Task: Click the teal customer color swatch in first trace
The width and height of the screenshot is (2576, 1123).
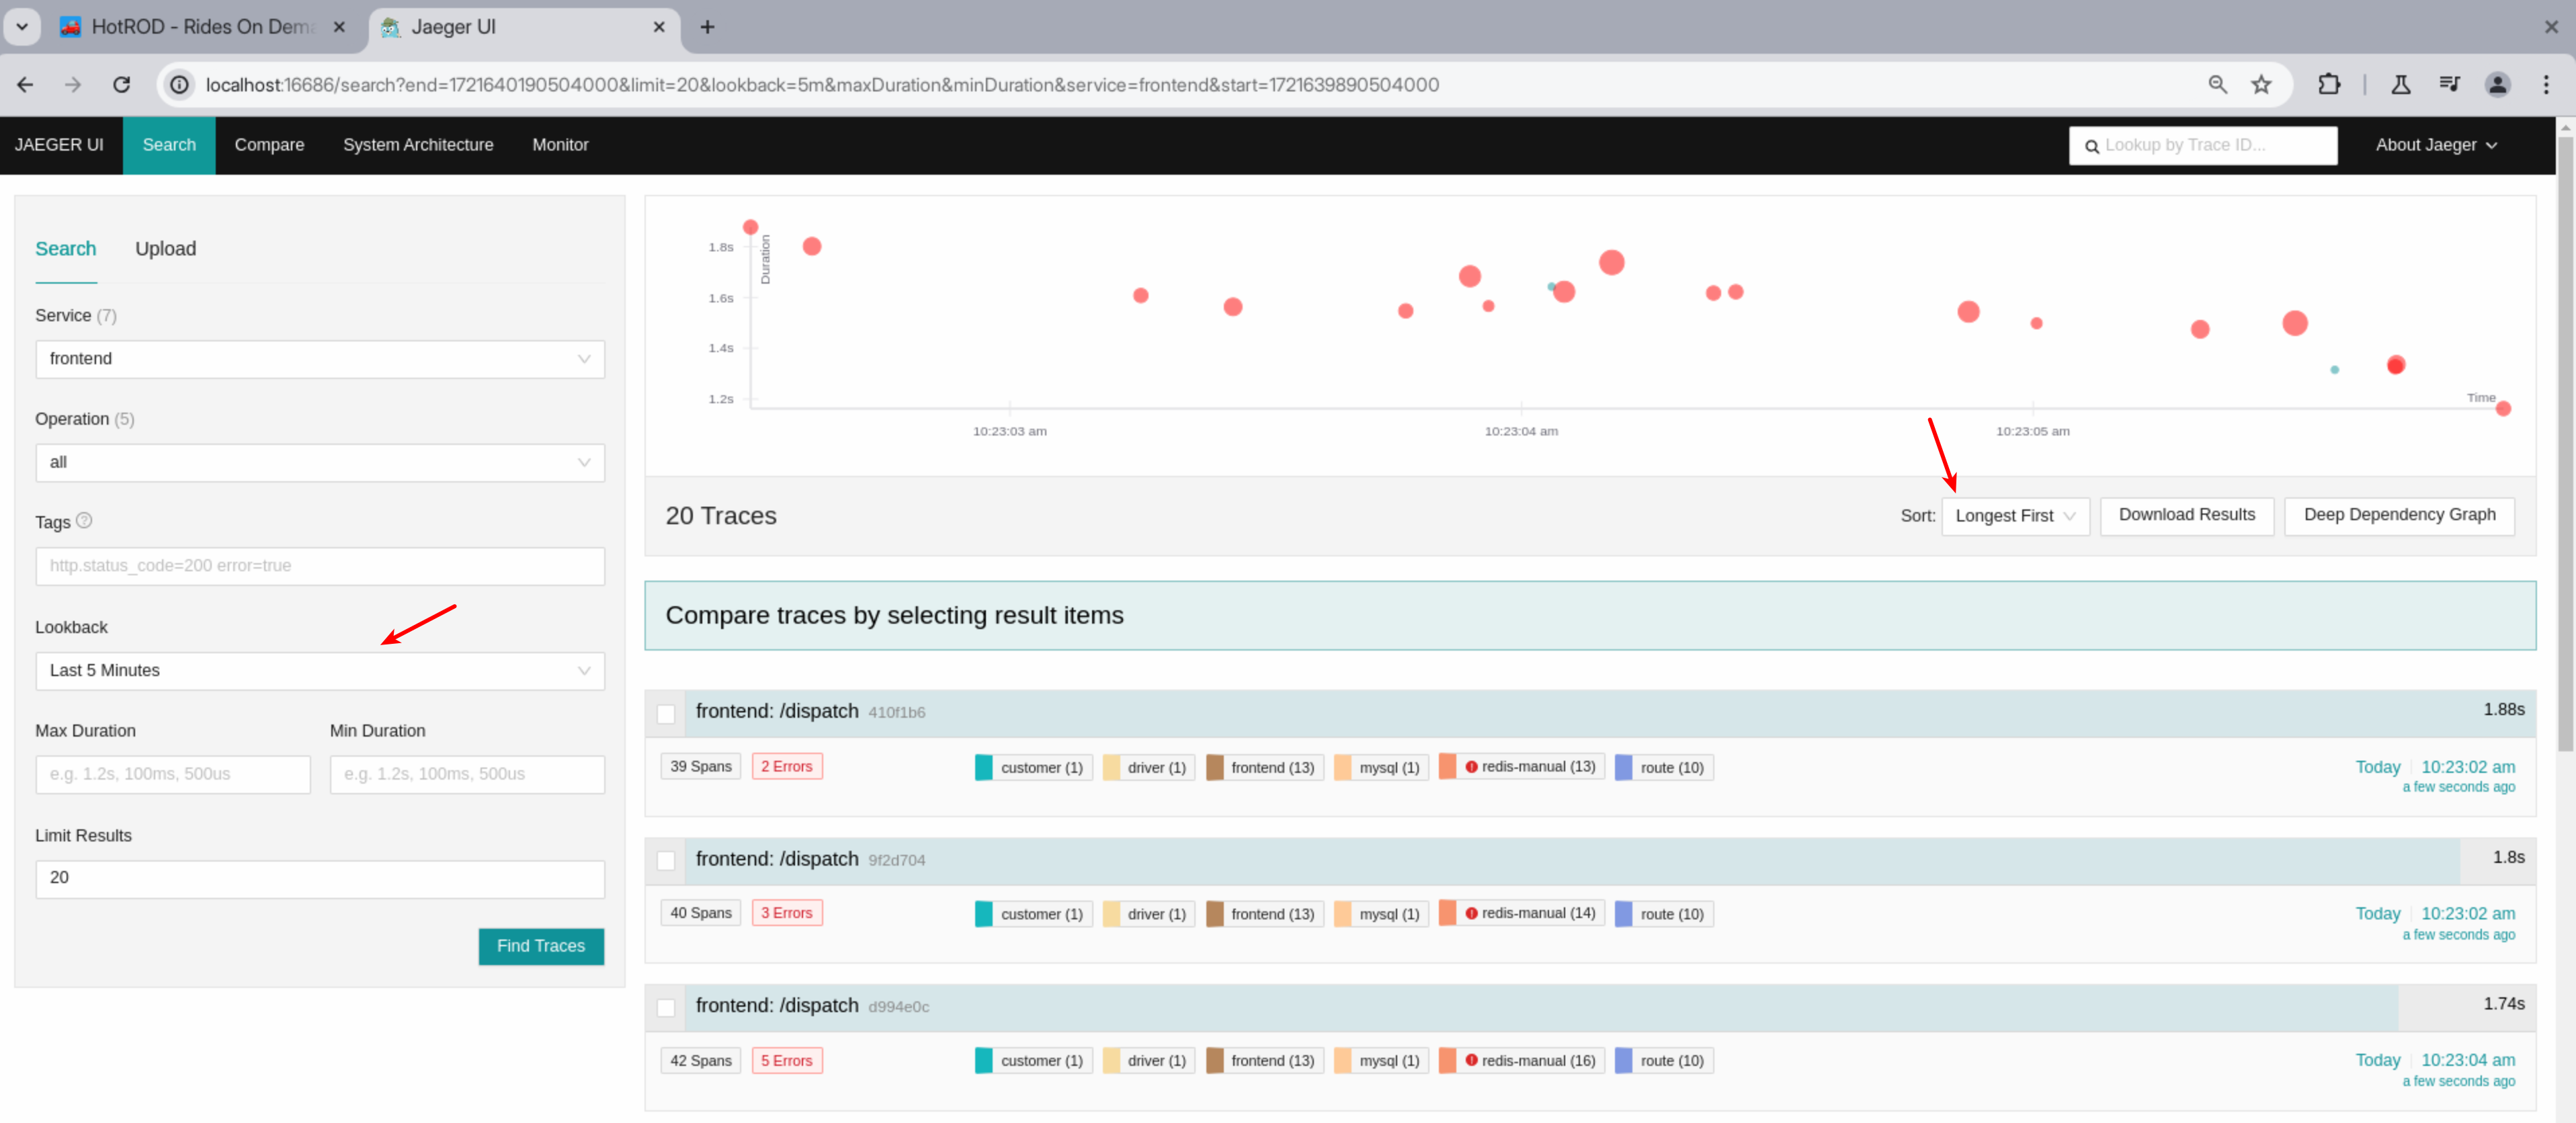Action: coord(984,767)
